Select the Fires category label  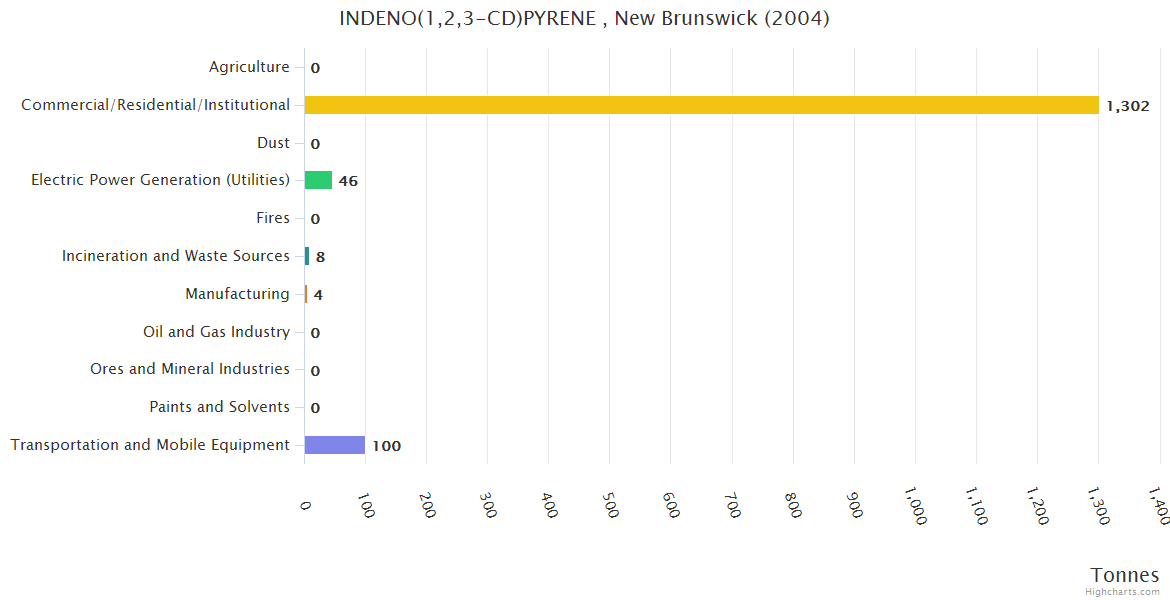pos(272,218)
